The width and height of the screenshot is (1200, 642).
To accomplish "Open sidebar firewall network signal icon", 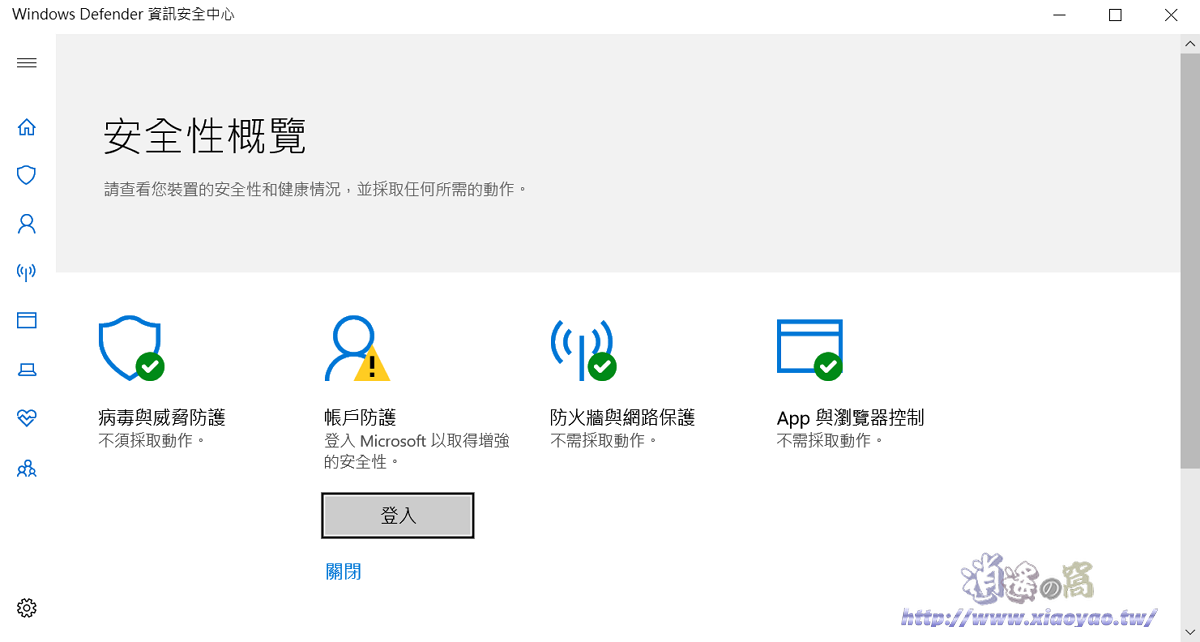I will tap(27, 272).
